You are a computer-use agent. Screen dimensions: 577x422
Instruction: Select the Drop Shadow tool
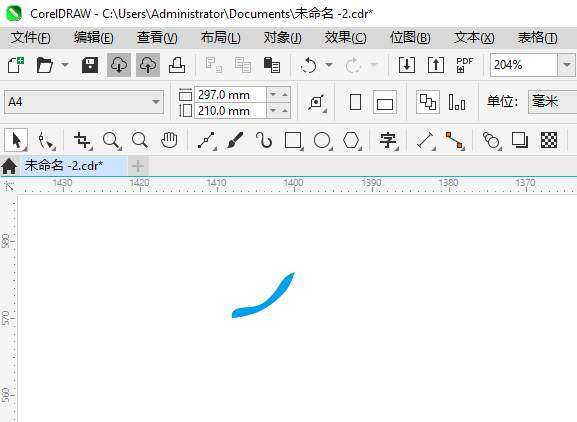pyautogui.click(x=520, y=140)
